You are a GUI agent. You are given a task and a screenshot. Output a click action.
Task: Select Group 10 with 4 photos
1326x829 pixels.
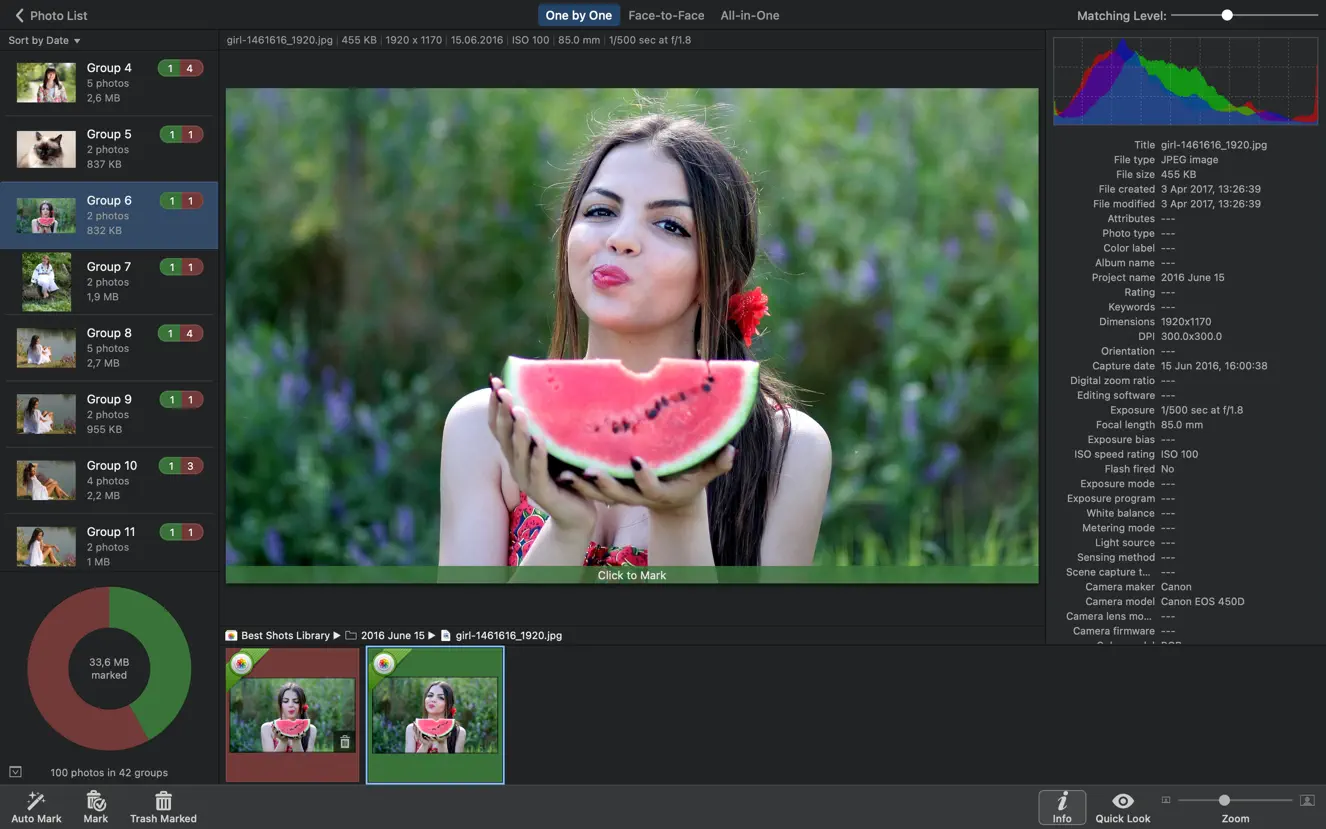click(108, 479)
